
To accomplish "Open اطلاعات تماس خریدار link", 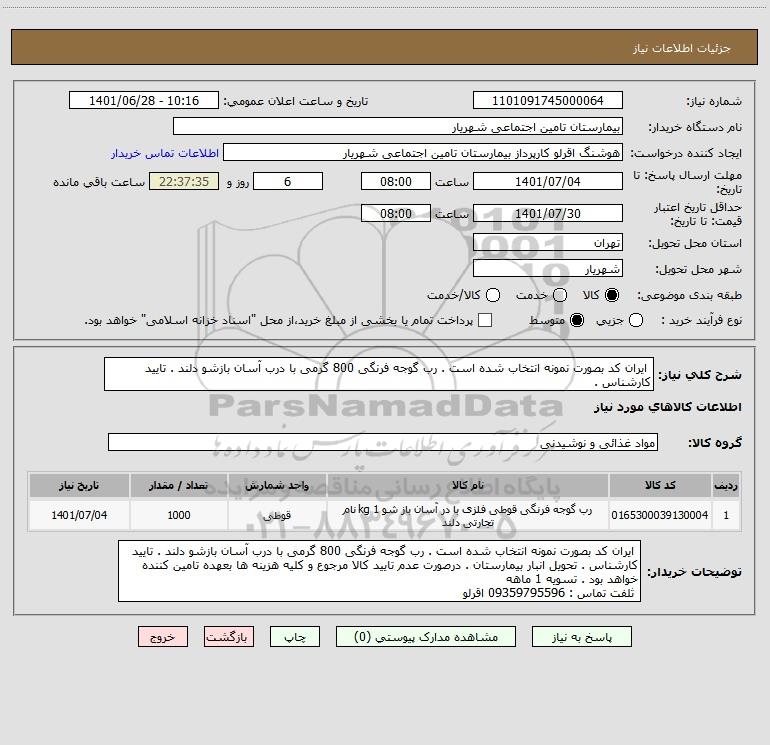I will point(165,153).
